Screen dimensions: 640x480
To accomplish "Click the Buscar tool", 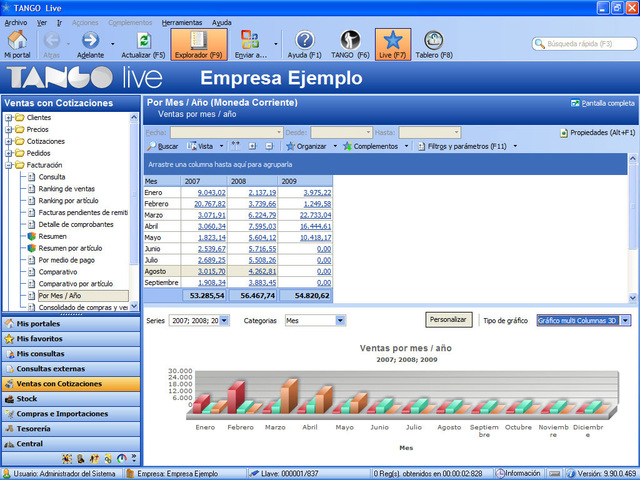I will 163,146.
